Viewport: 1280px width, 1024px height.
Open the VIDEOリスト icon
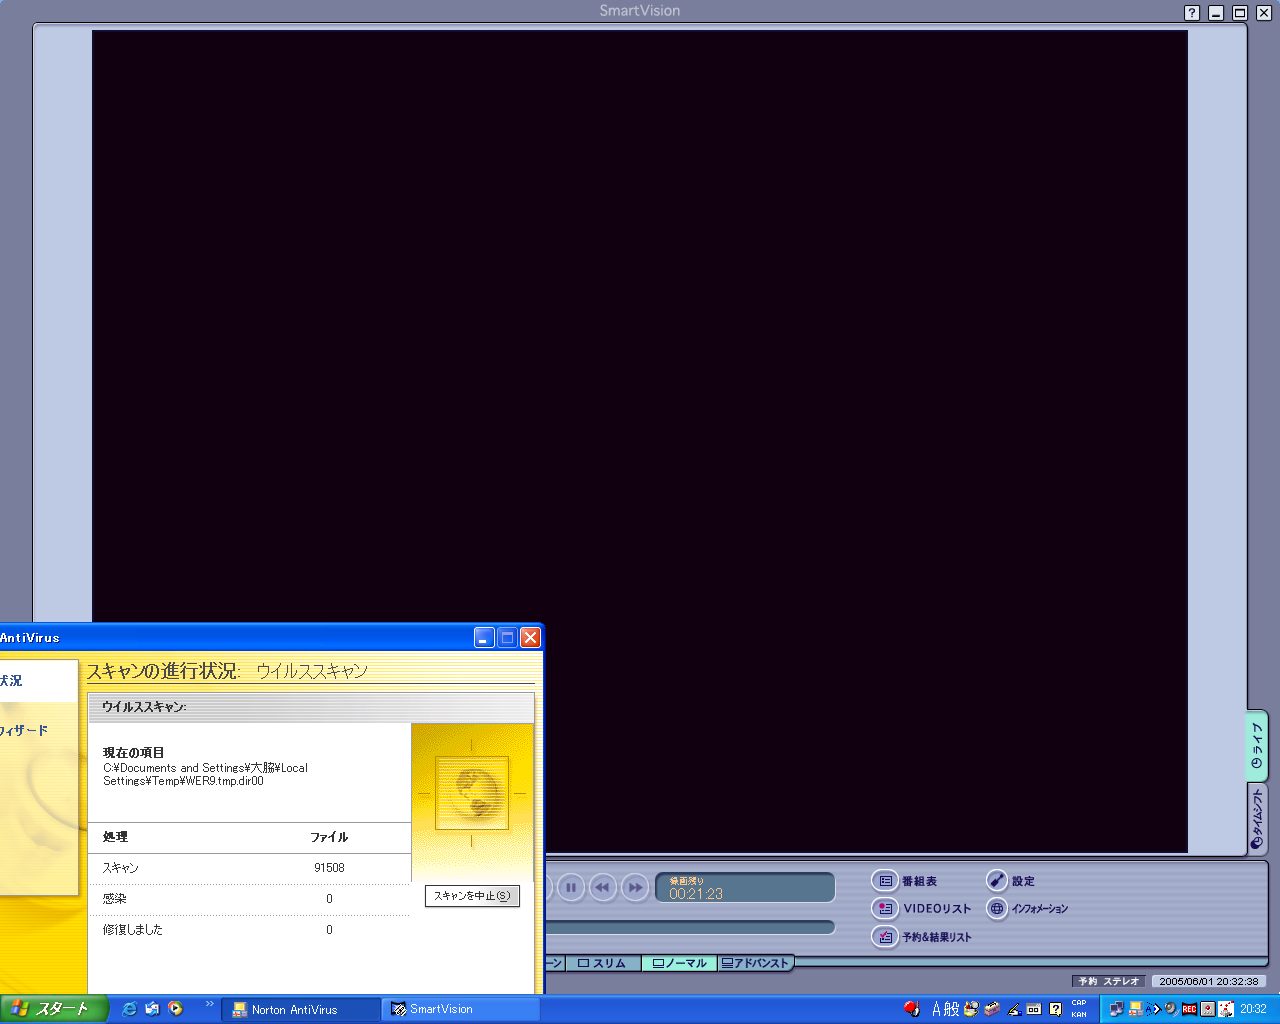click(885, 909)
